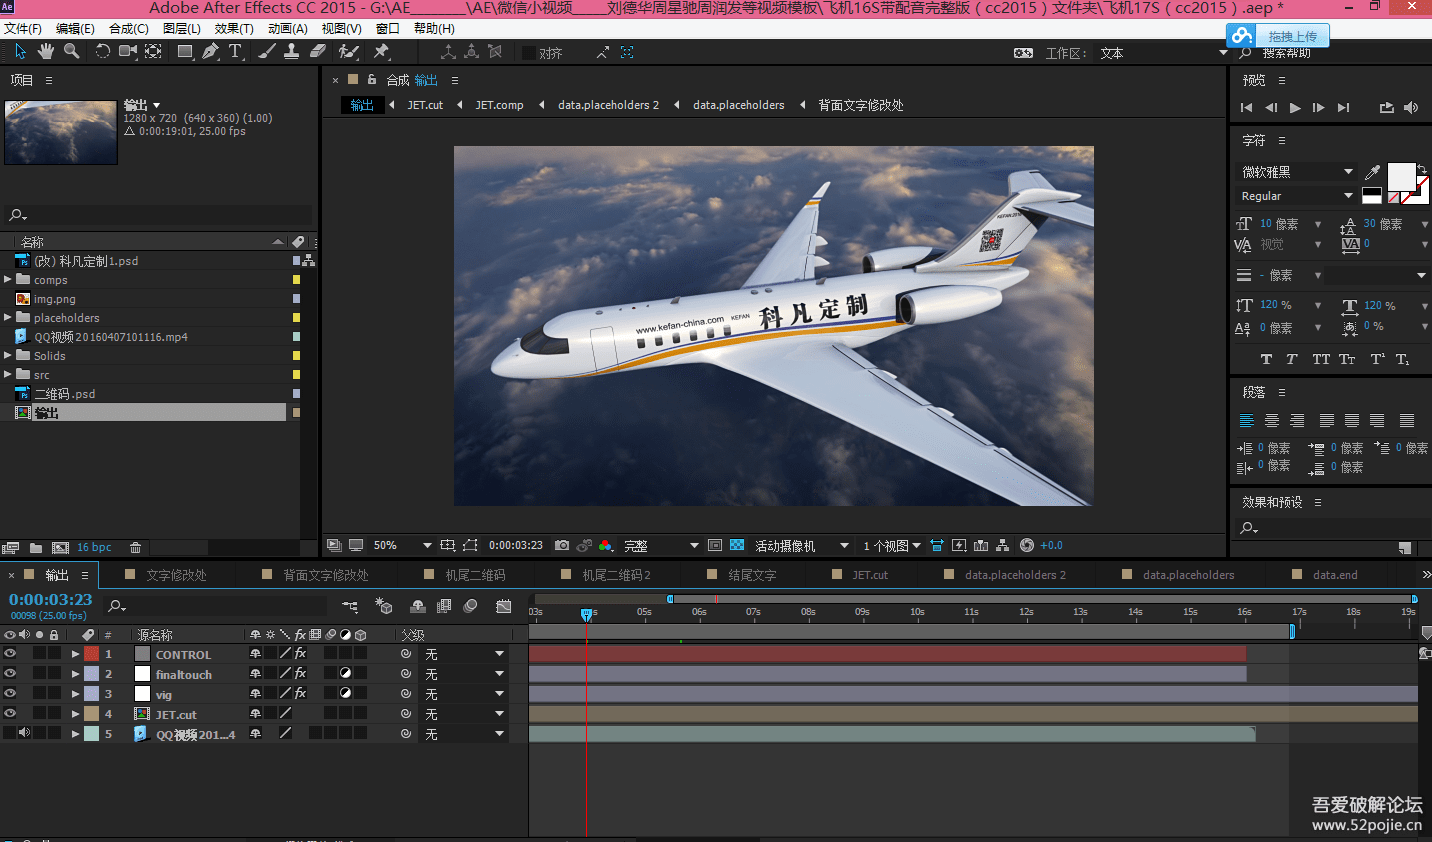
Task: Select the Roto Brush tool
Action: click(349, 51)
